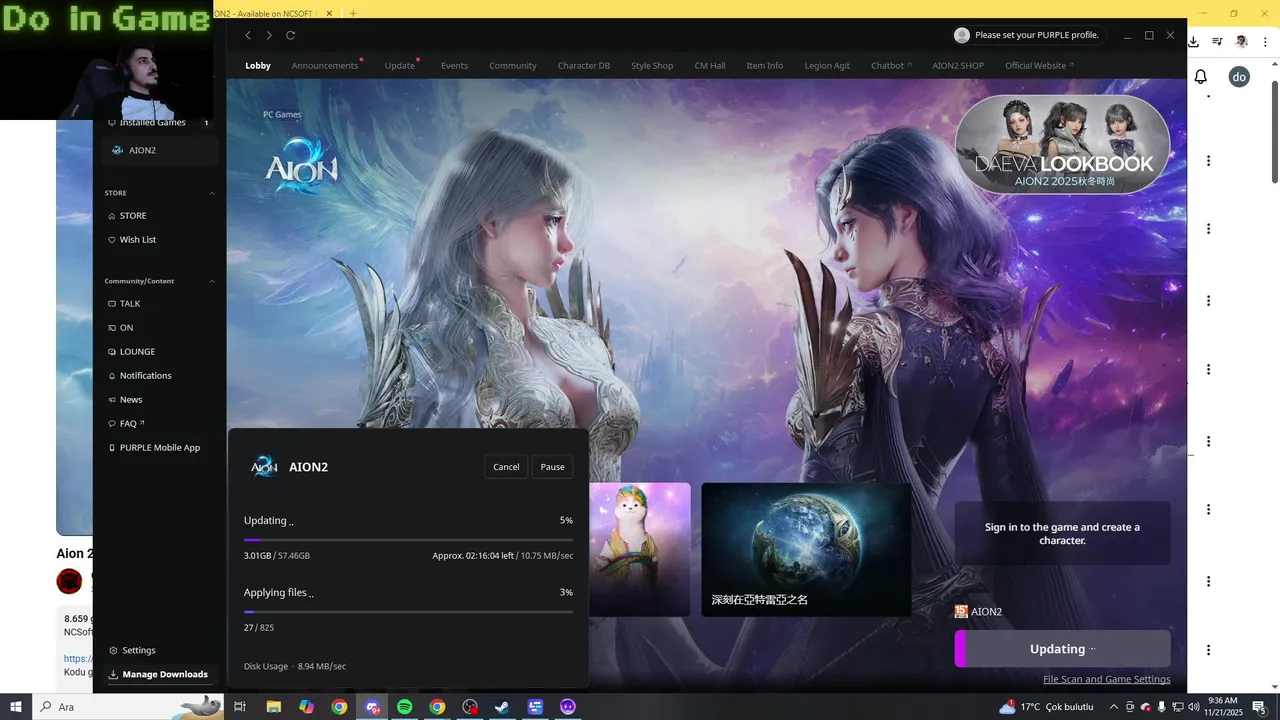1280x720 pixels.
Task: Open the Windows Start menu
Action: coord(16,707)
